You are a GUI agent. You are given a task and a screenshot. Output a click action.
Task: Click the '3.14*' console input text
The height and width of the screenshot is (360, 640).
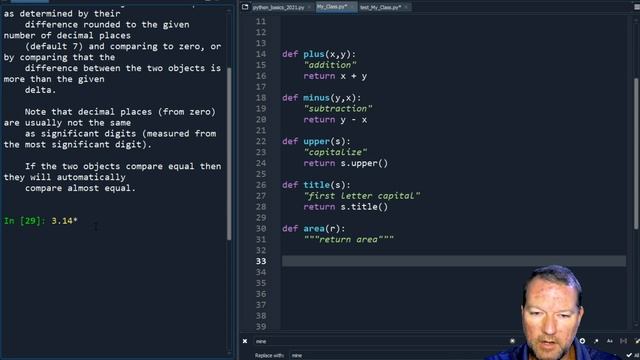pos(64,221)
